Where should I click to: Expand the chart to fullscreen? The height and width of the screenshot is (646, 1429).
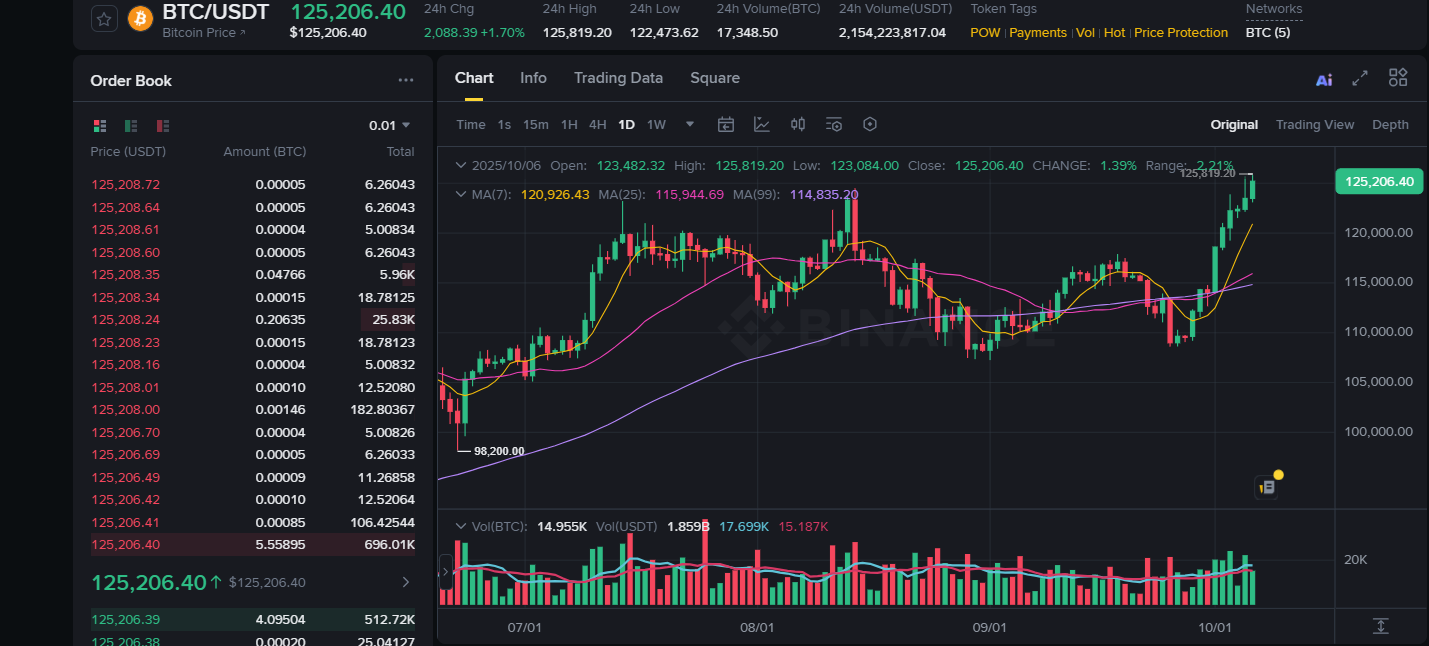(x=1360, y=77)
